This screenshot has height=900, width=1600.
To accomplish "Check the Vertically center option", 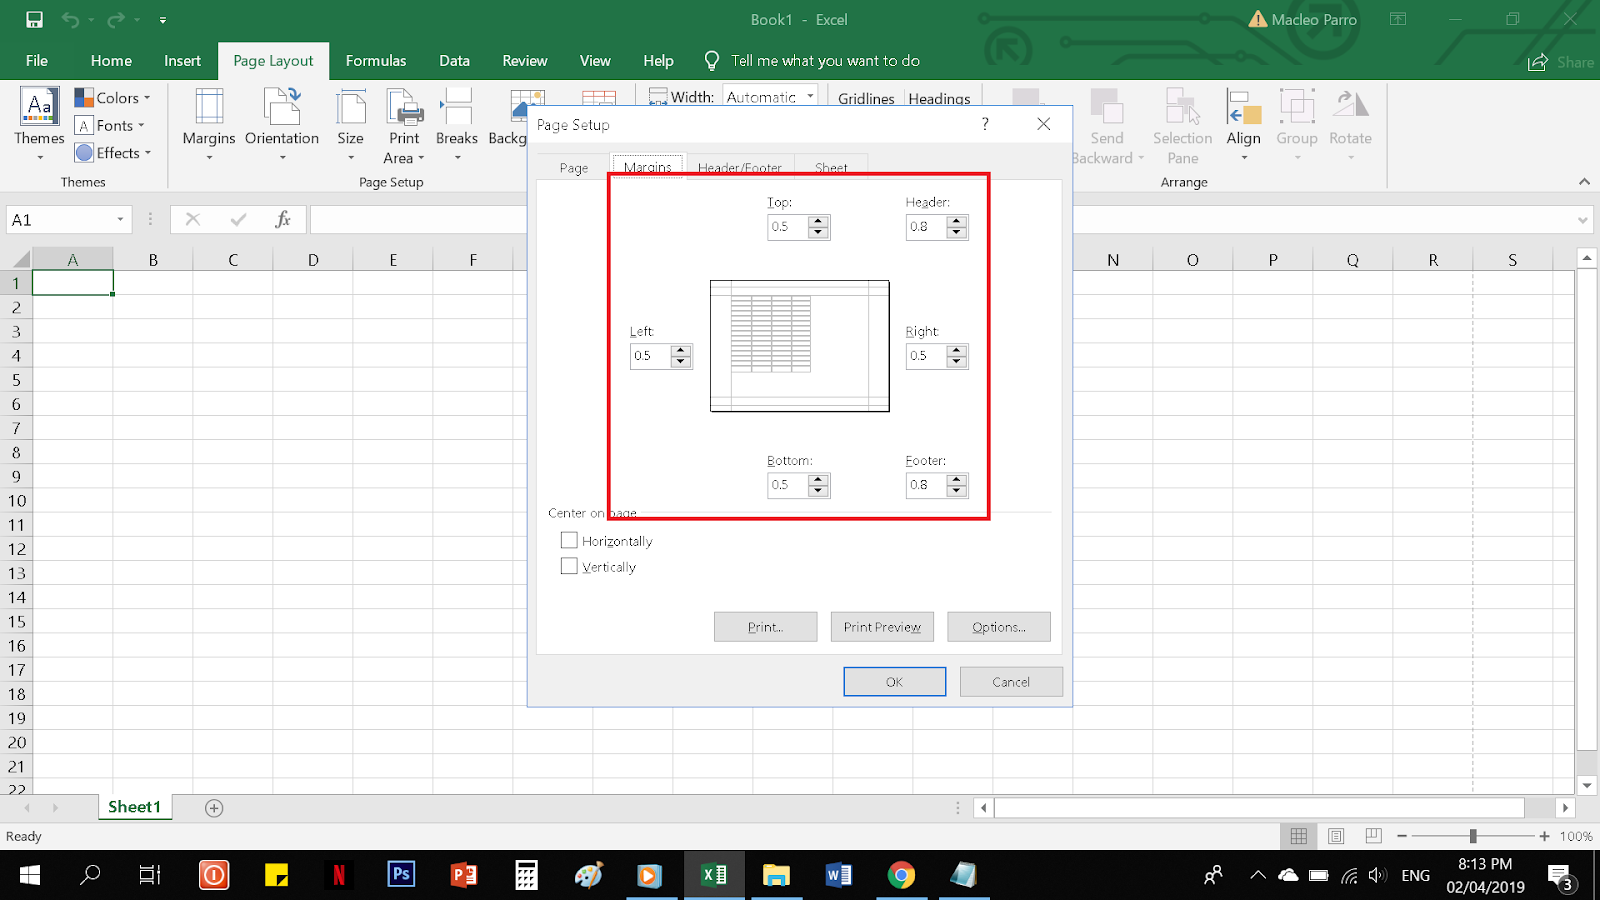I will [x=570, y=566].
